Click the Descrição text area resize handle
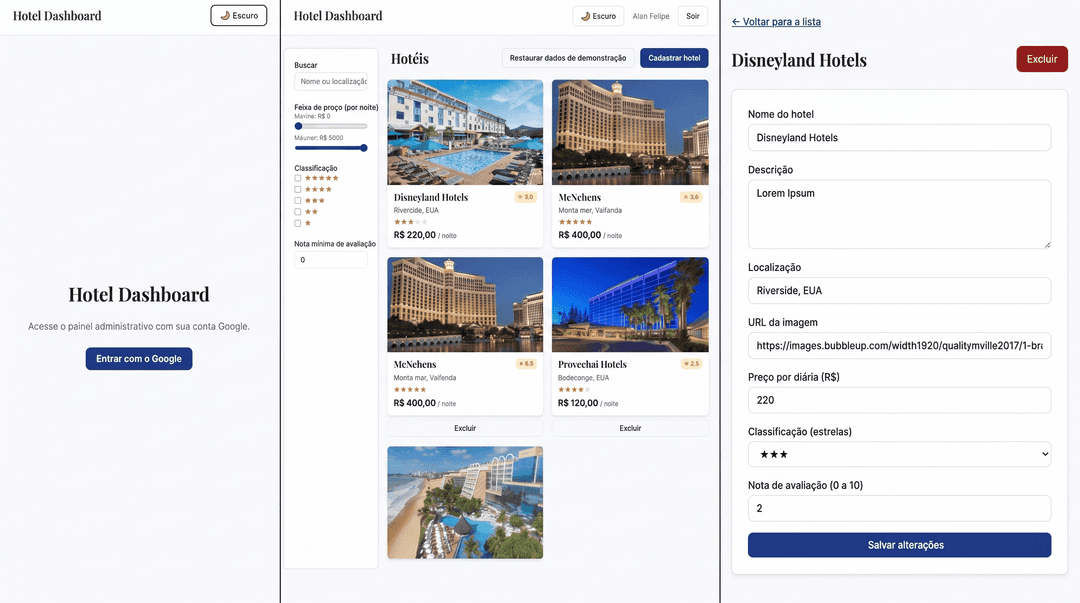1080x603 pixels. coord(1047,245)
